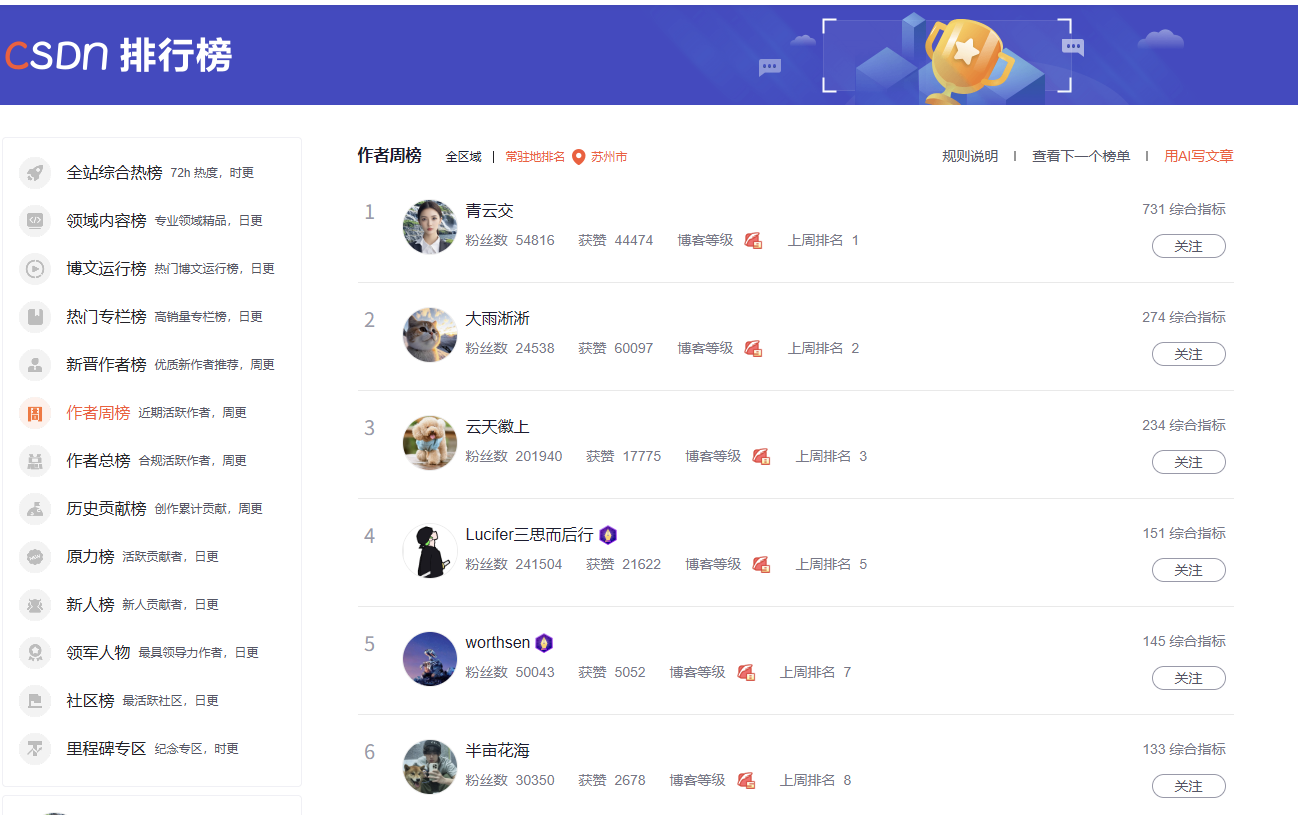Follow author 青云交 with 关注 button

pos(1188,246)
